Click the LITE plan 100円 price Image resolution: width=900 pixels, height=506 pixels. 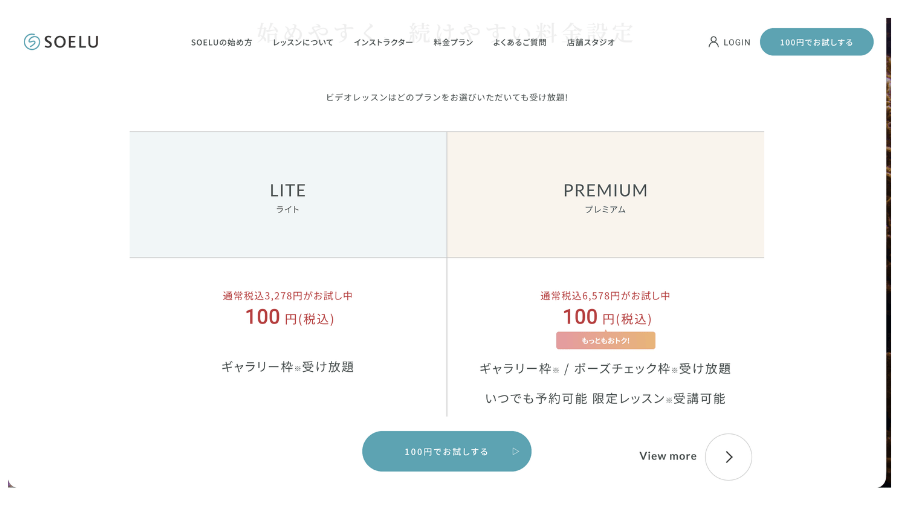click(x=289, y=317)
